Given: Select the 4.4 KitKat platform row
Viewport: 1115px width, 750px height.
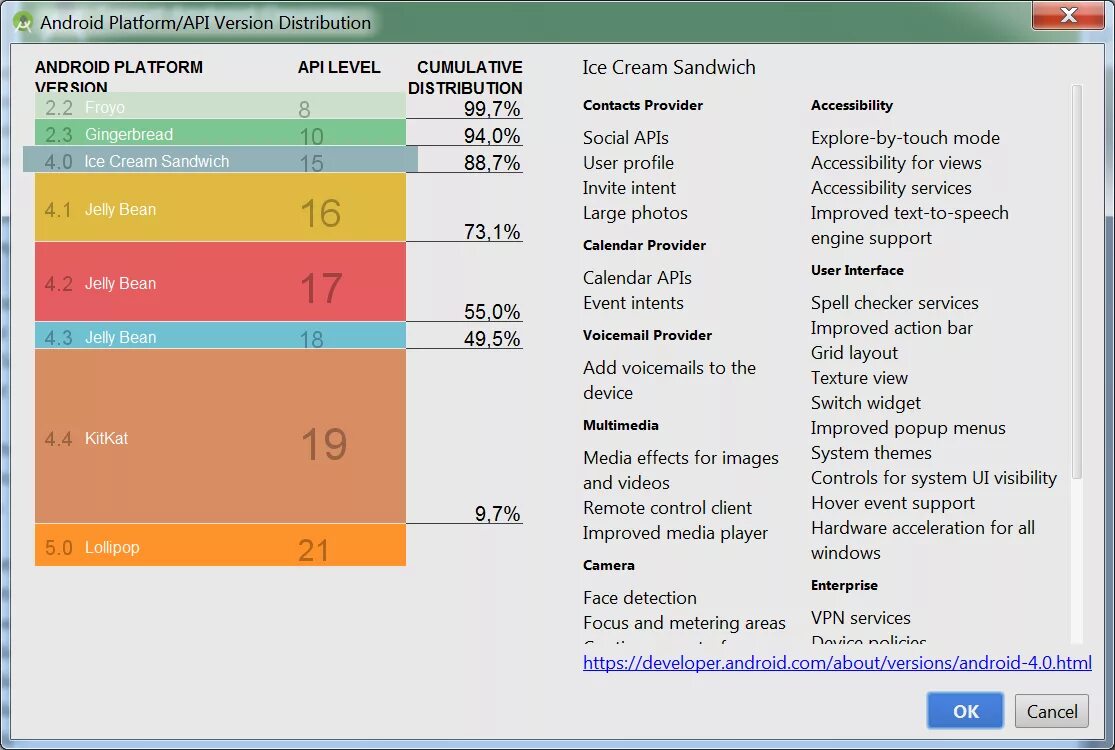Looking at the screenshot, I should coord(220,436).
